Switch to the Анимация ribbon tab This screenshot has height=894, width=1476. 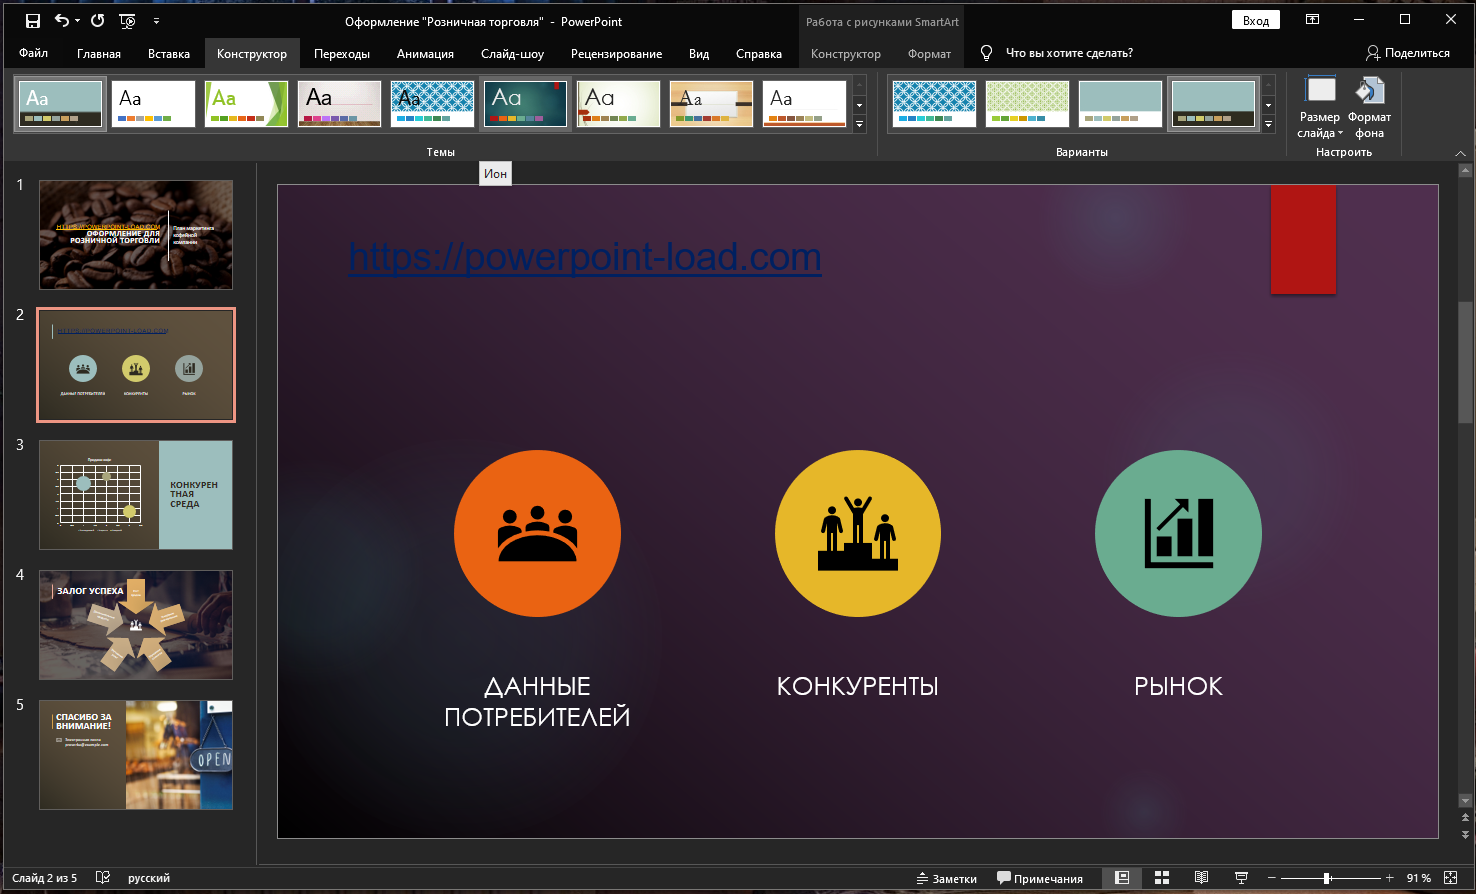click(x=424, y=54)
